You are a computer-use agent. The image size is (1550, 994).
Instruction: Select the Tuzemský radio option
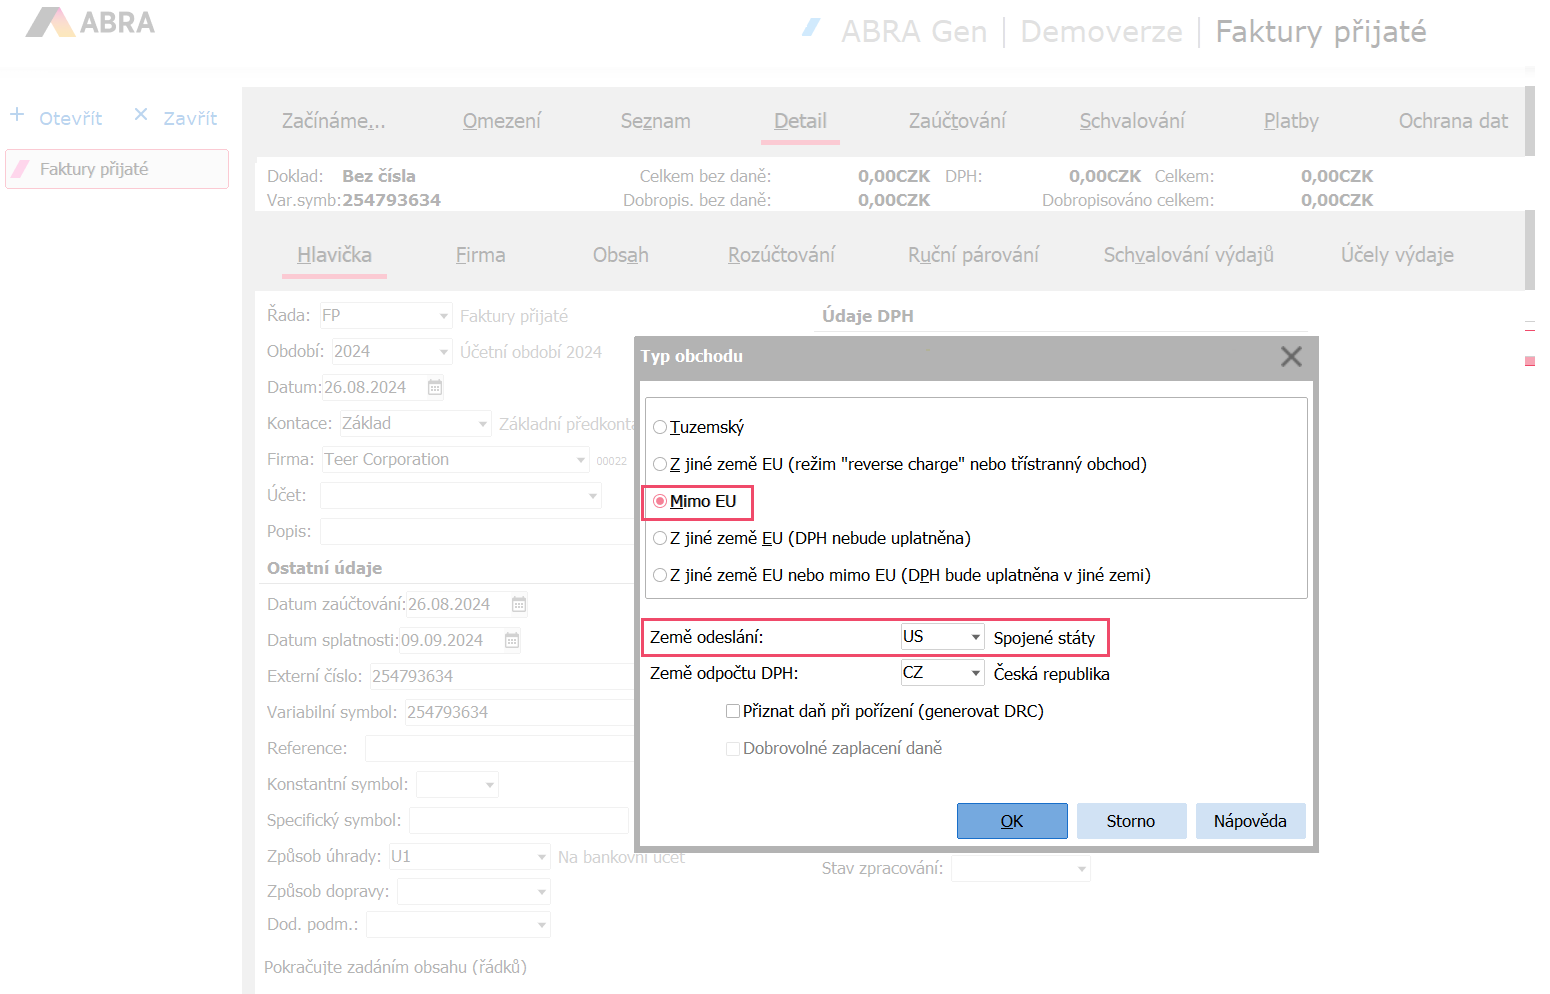click(x=660, y=427)
